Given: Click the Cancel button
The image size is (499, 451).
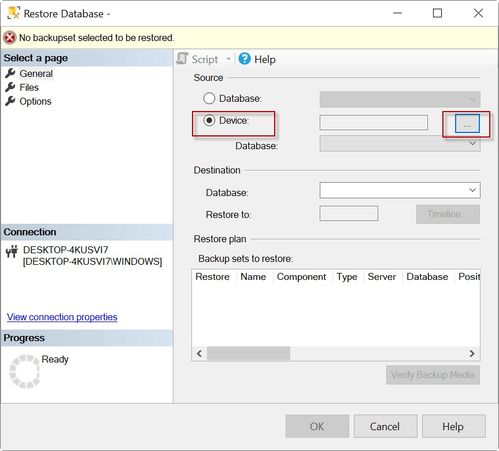Looking at the screenshot, I should pyautogui.click(x=385, y=426).
